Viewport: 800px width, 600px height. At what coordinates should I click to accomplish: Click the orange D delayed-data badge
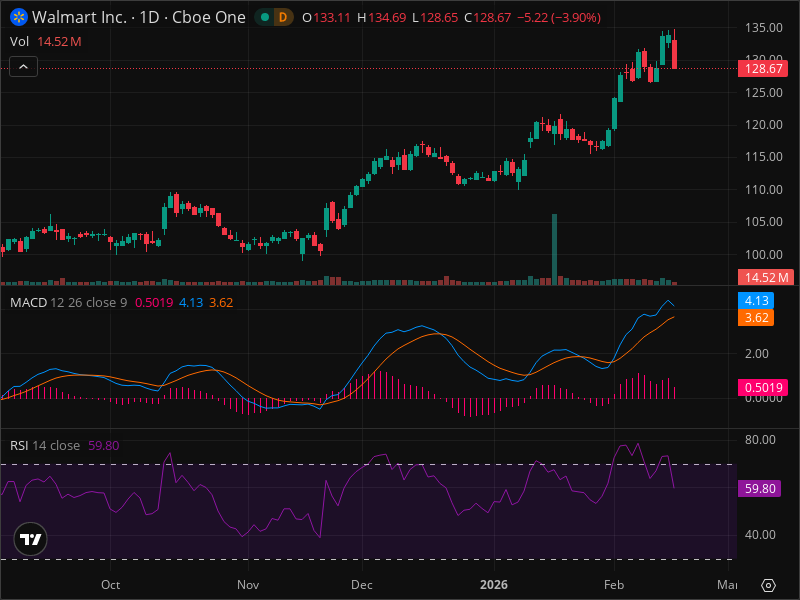click(x=283, y=17)
